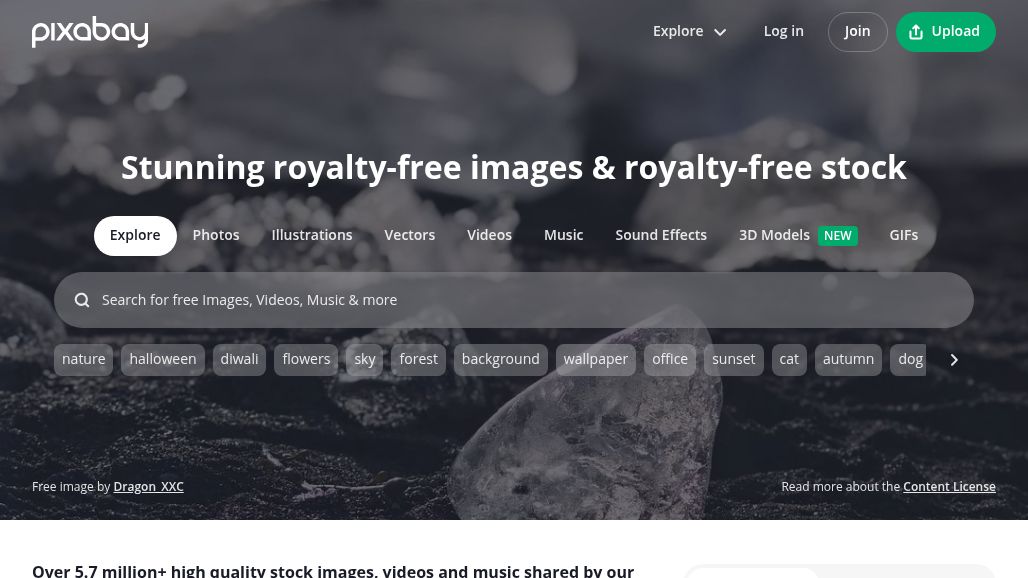Open the Sound Effects tab

tap(661, 235)
